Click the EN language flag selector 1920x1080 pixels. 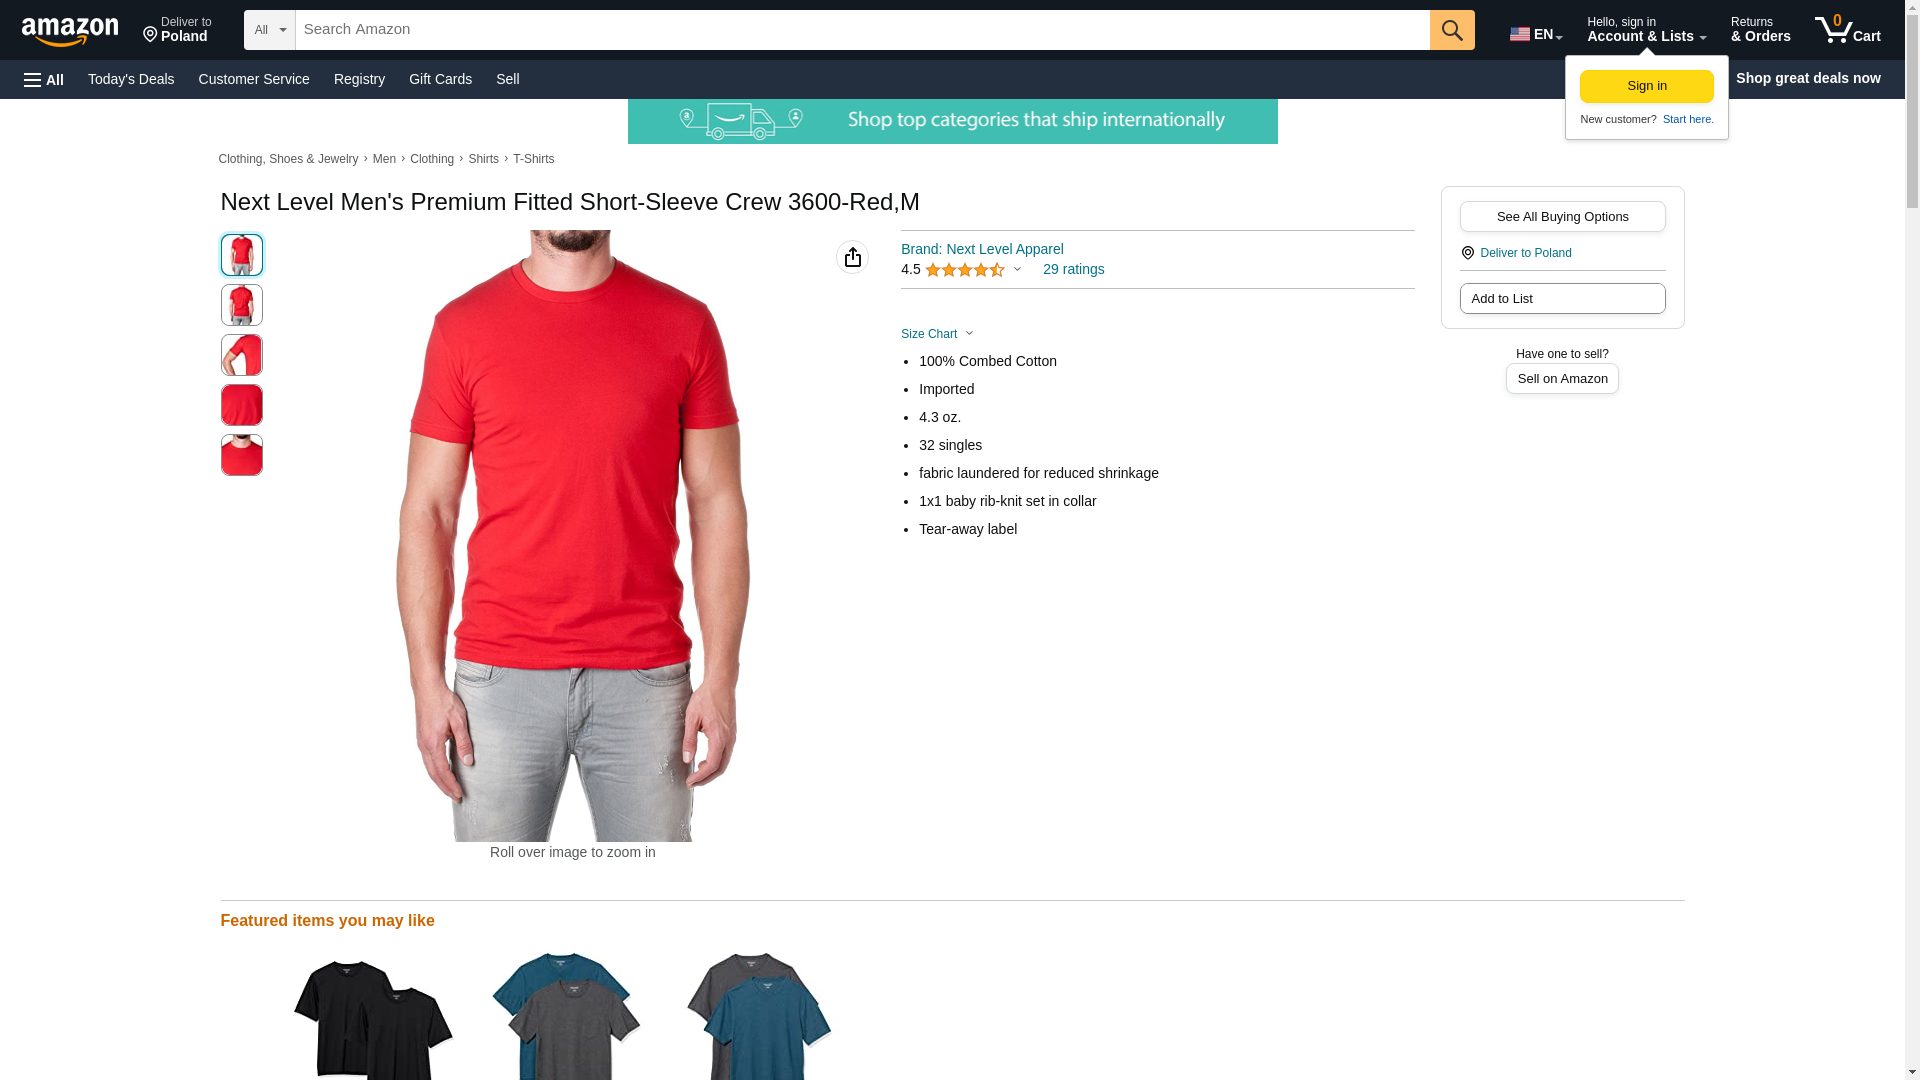coord(1535,34)
